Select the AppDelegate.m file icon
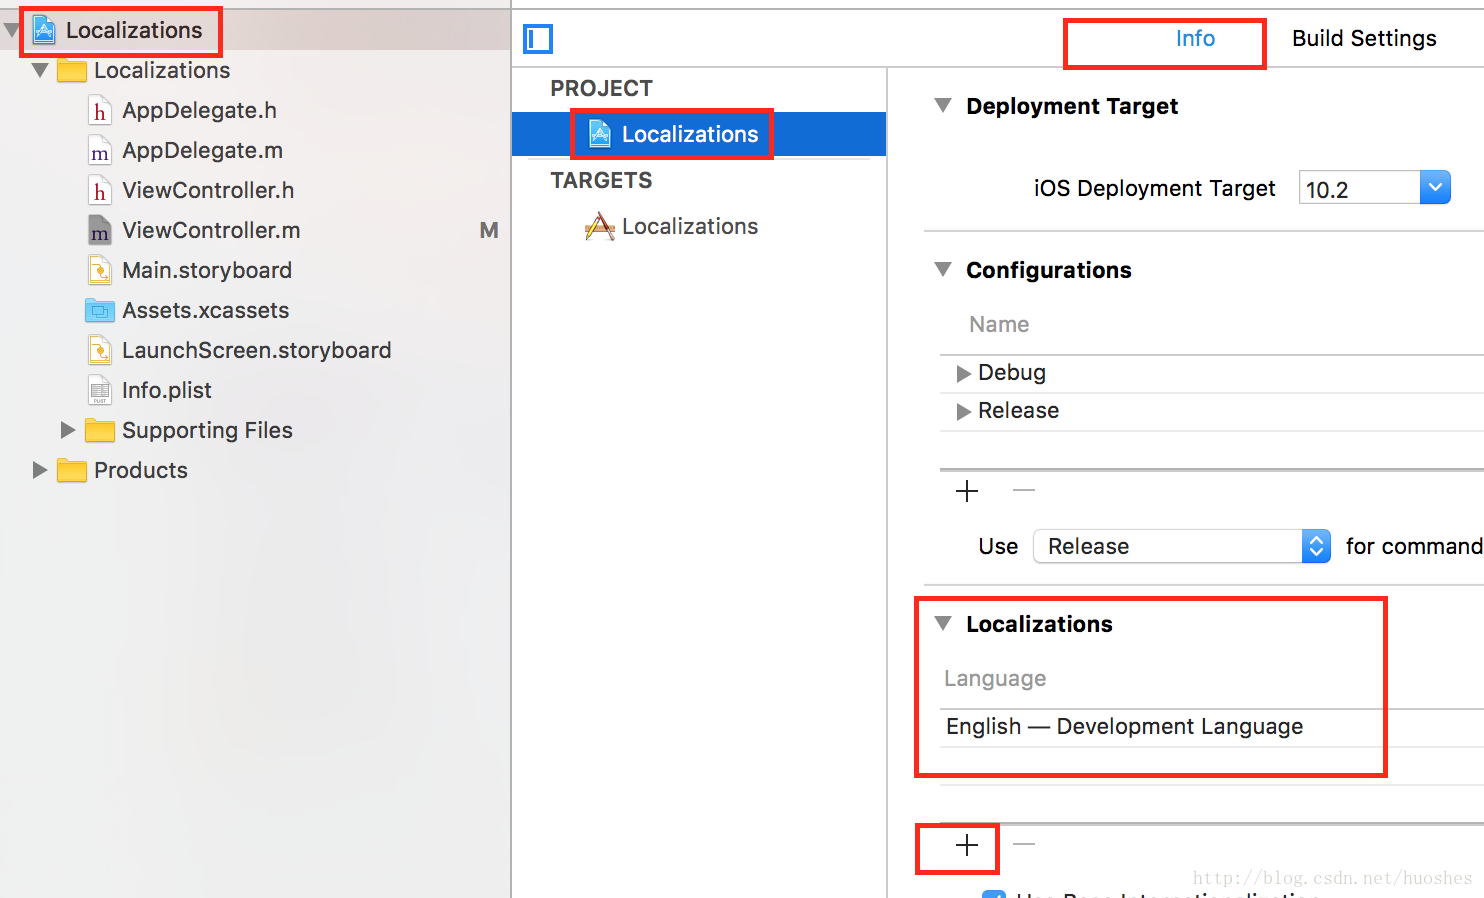 (x=100, y=150)
